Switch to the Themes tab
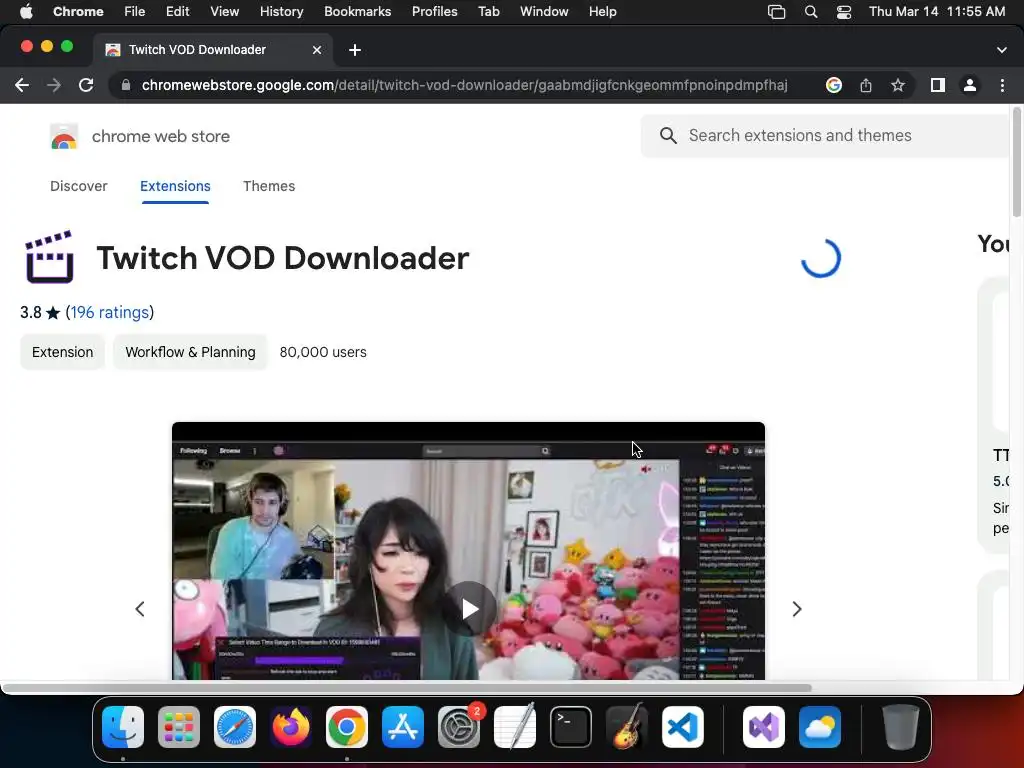The image size is (1024, 768). 269,186
